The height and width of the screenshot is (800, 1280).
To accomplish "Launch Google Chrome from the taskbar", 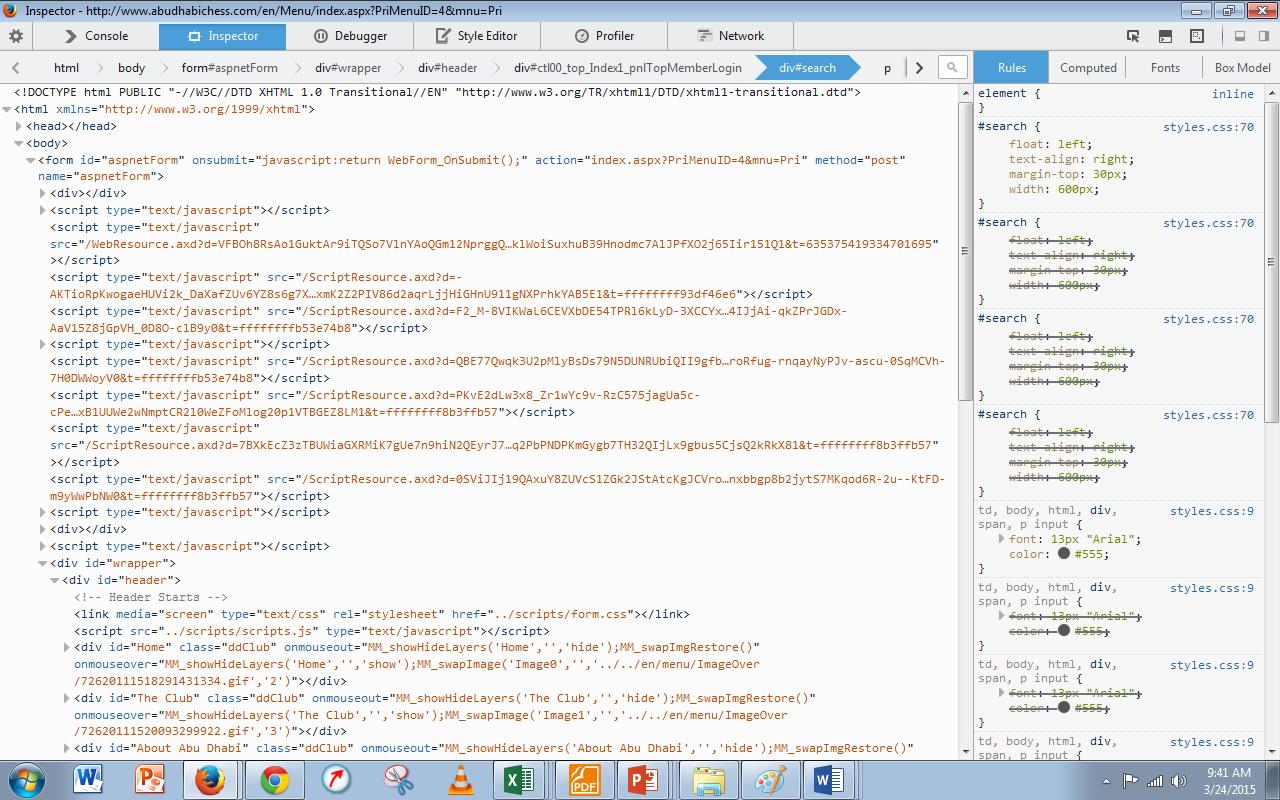I will tap(275, 780).
